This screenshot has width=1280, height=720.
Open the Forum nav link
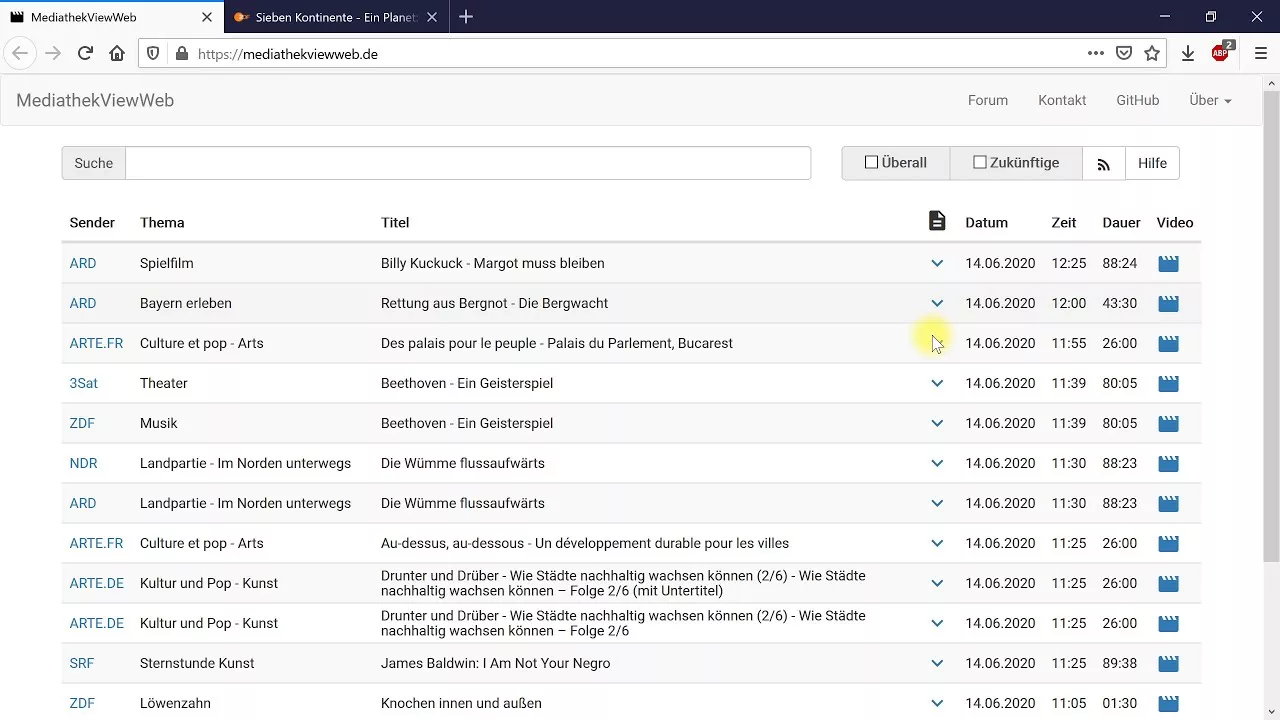(x=988, y=100)
